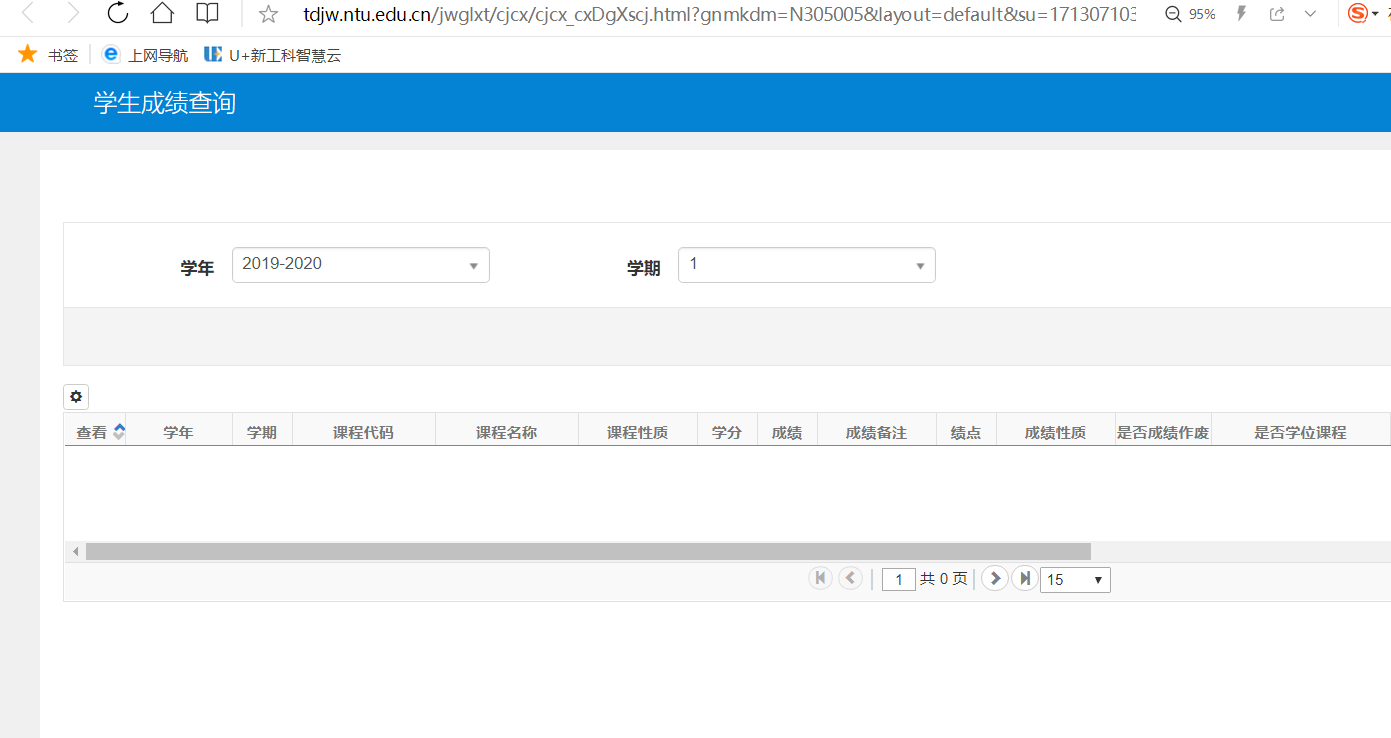The height and width of the screenshot is (738, 1391).
Task: Reload the page with the refresh icon
Action: [x=118, y=14]
